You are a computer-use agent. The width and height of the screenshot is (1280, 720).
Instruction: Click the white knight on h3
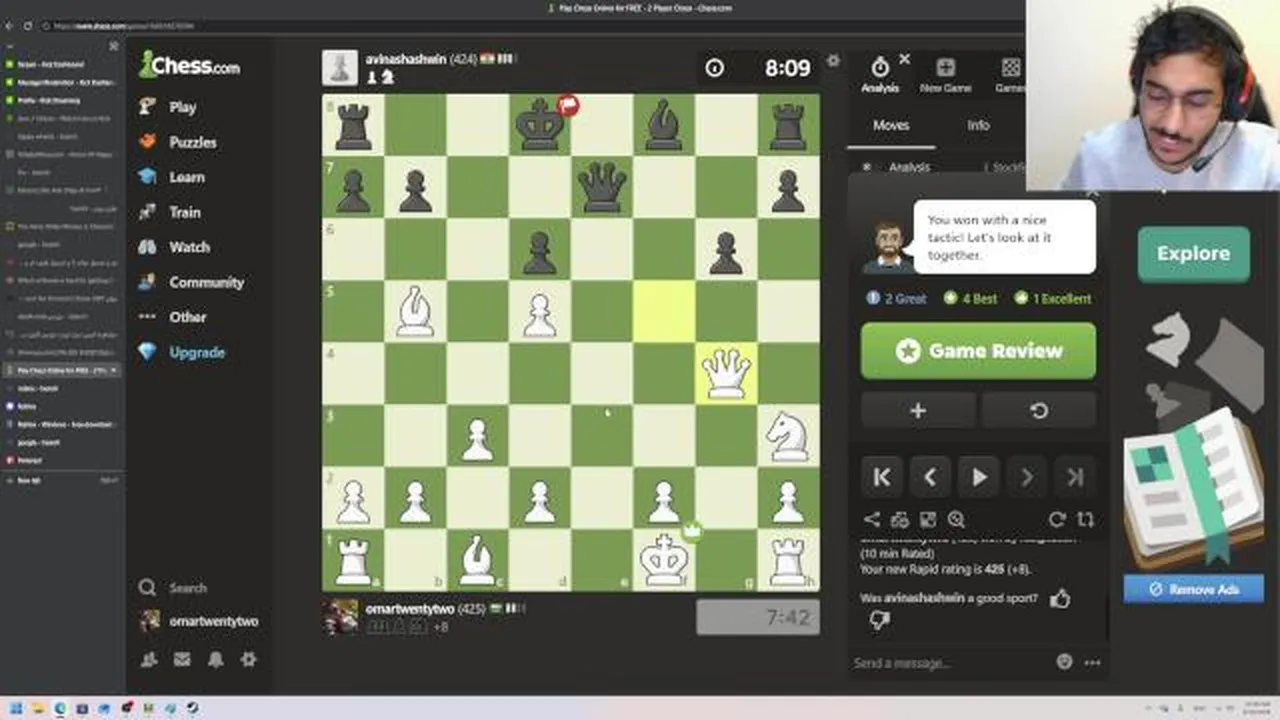(788, 437)
